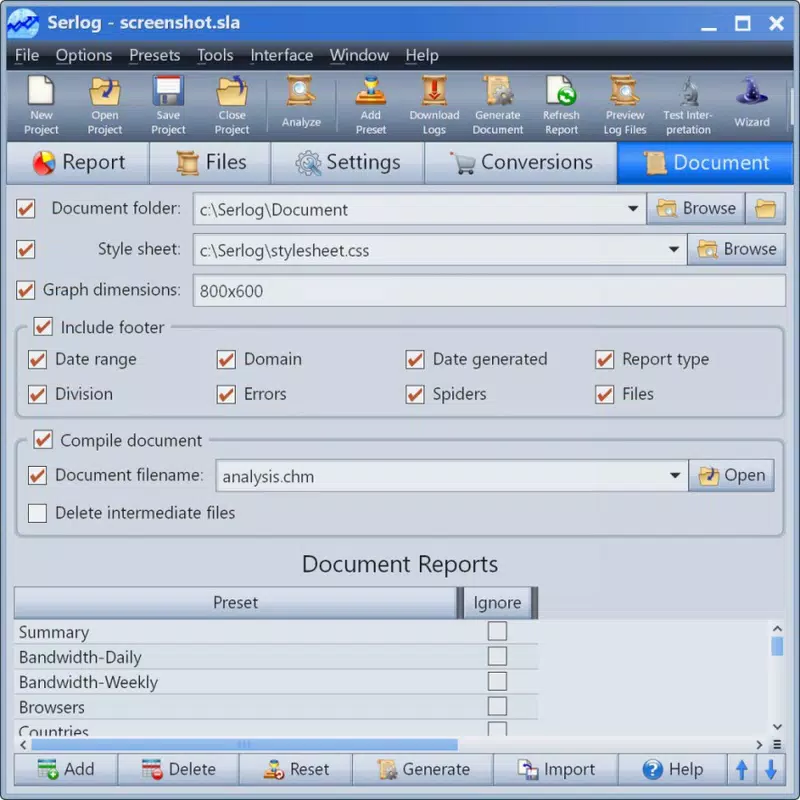Click the Preset column header
Viewport: 800px width, 800px height.
click(x=235, y=603)
